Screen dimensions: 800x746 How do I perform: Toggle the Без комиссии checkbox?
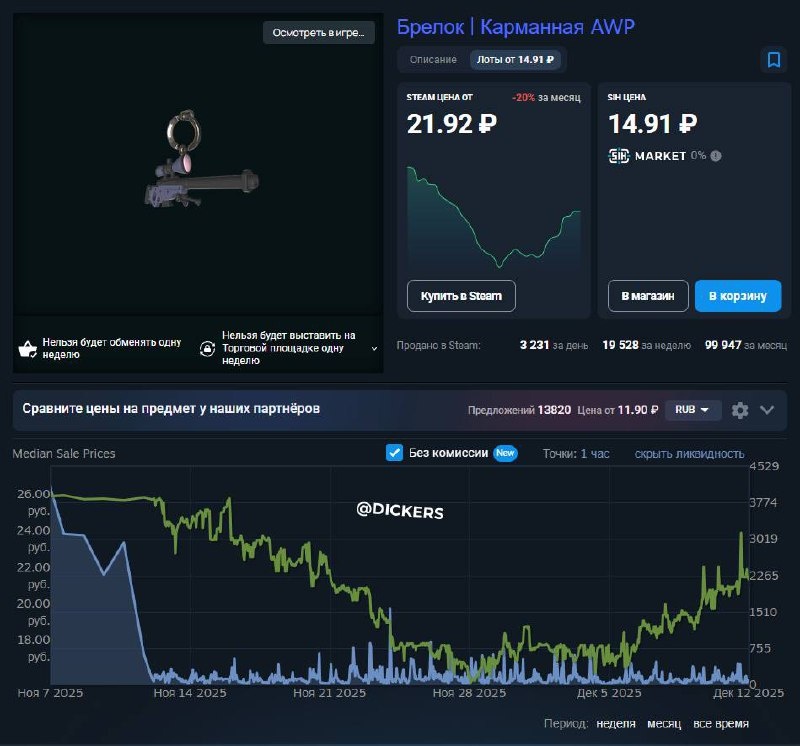[394, 453]
